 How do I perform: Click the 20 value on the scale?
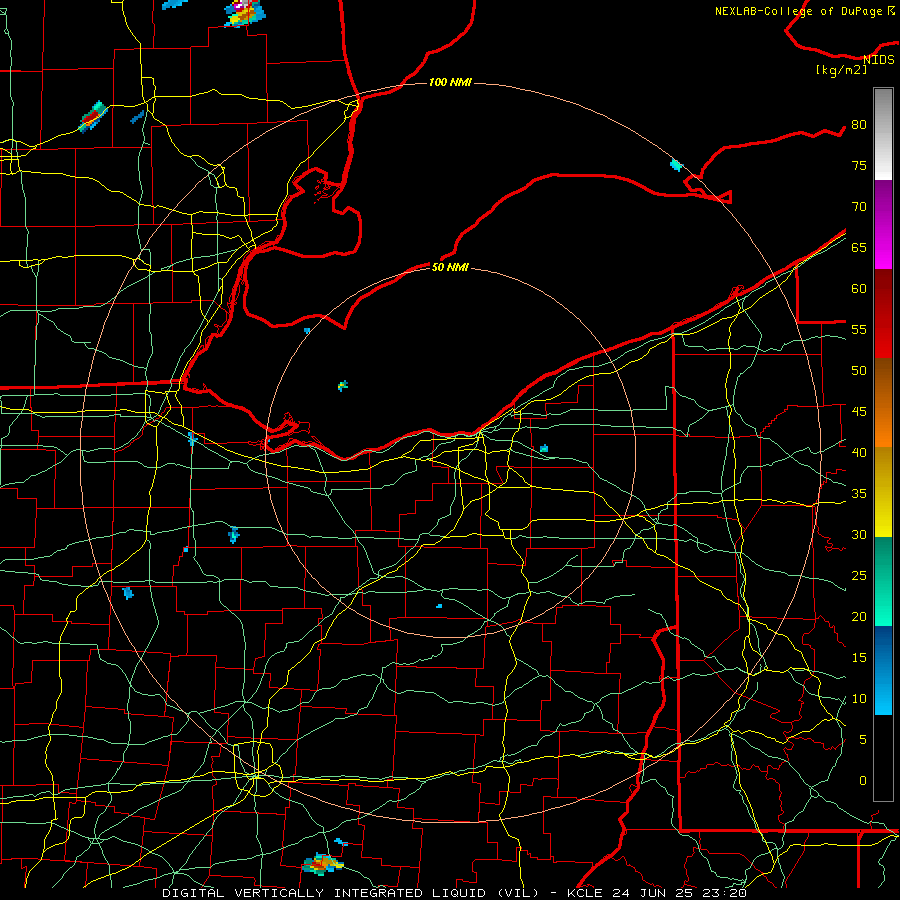(x=859, y=616)
